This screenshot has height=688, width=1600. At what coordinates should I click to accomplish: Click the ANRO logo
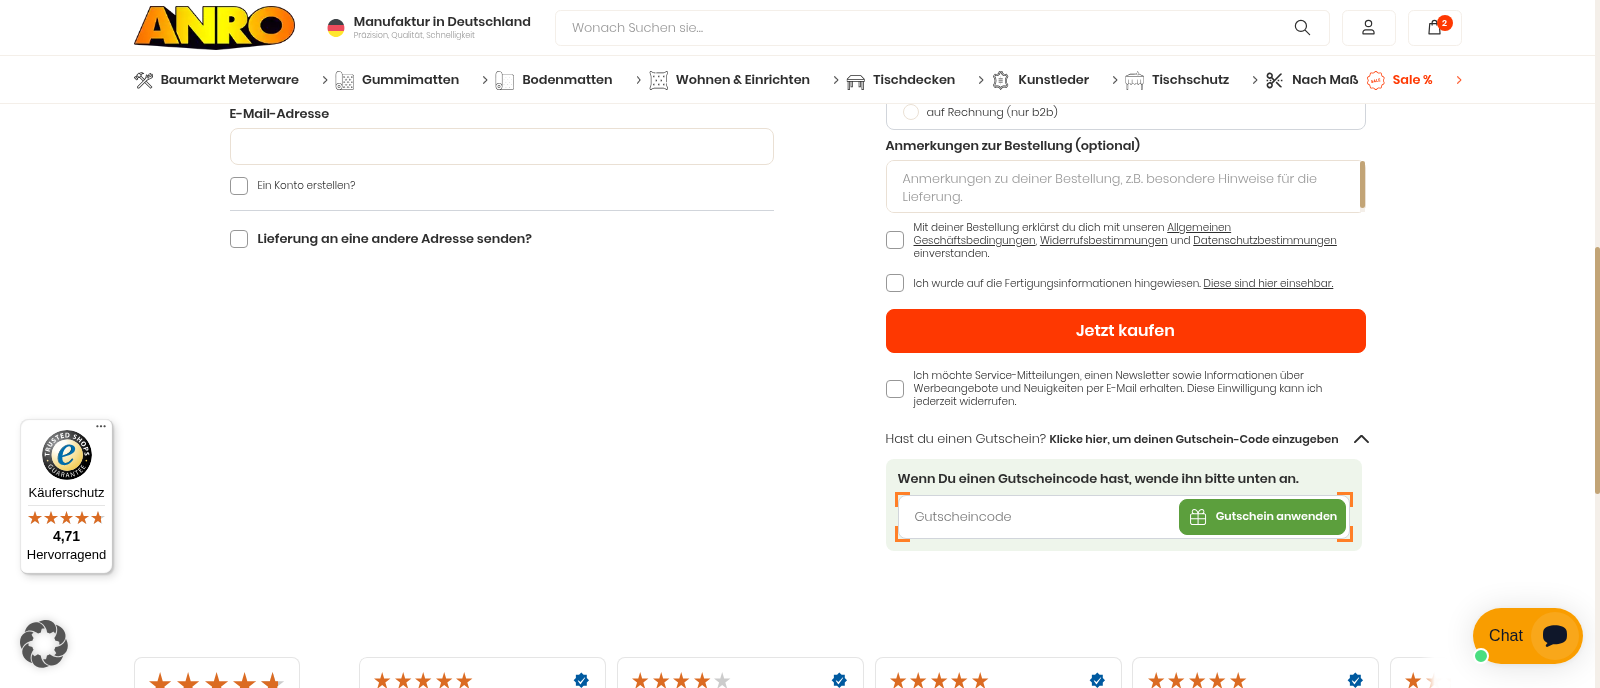[213, 28]
